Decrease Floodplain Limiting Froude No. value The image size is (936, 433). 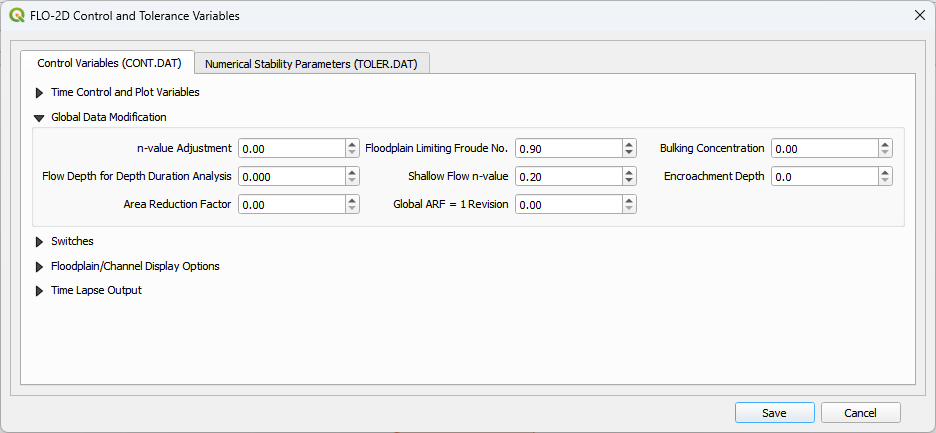629,153
